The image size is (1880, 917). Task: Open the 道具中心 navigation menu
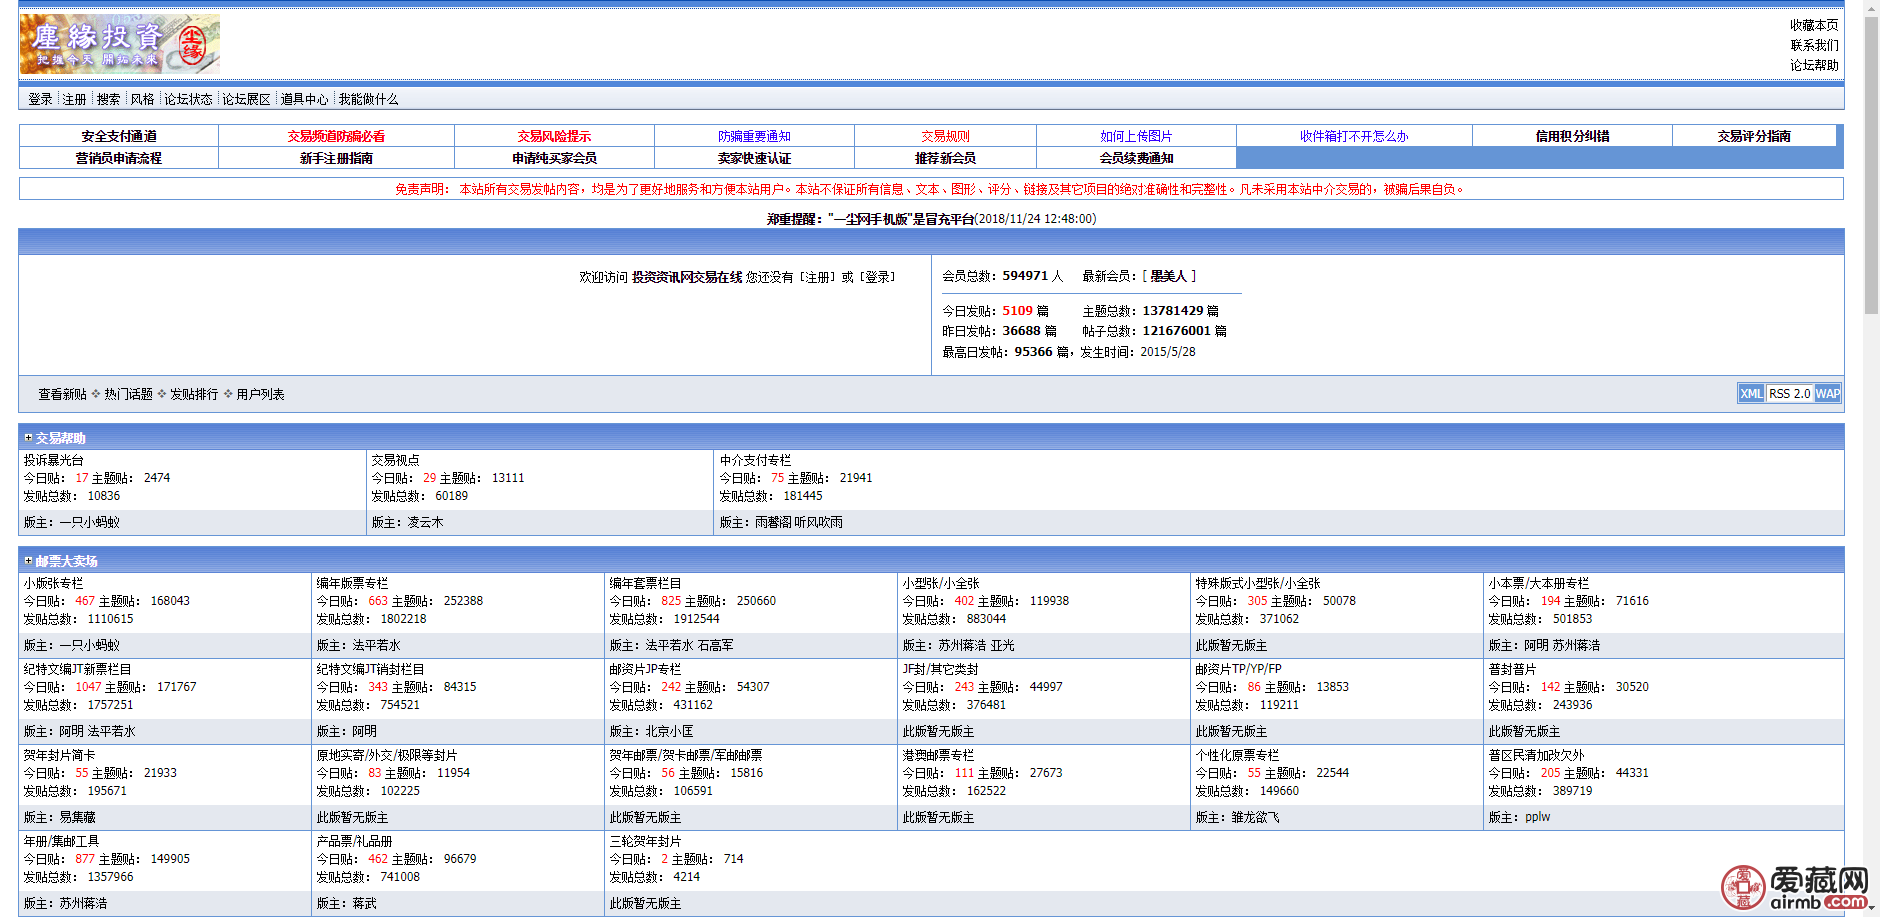pos(304,99)
